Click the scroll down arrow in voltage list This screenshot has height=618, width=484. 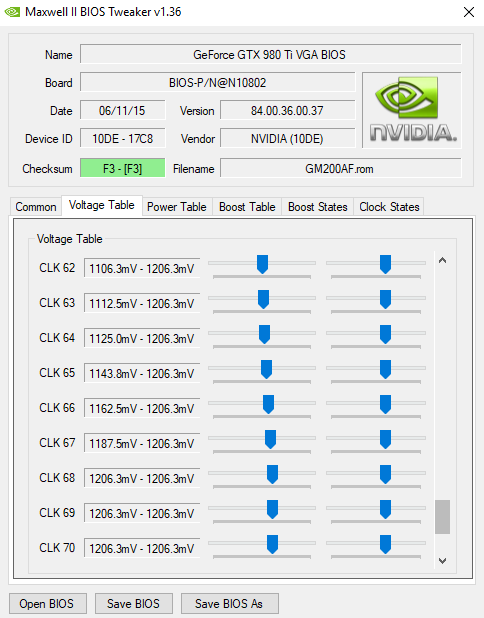coord(442,560)
